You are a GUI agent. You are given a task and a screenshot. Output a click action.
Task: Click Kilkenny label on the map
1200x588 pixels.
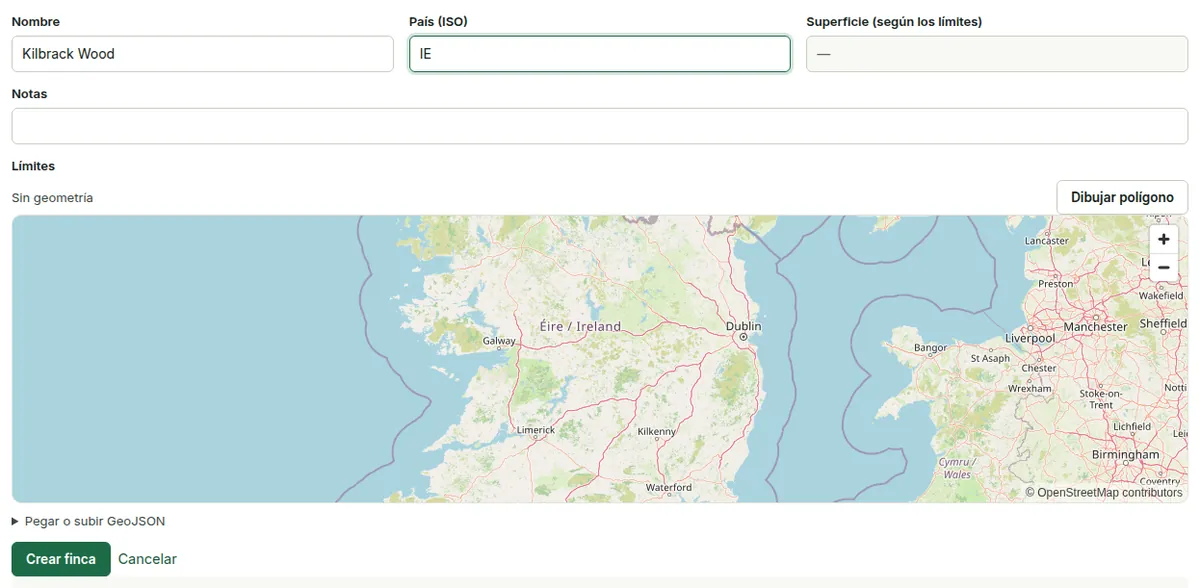click(x=657, y=432)
